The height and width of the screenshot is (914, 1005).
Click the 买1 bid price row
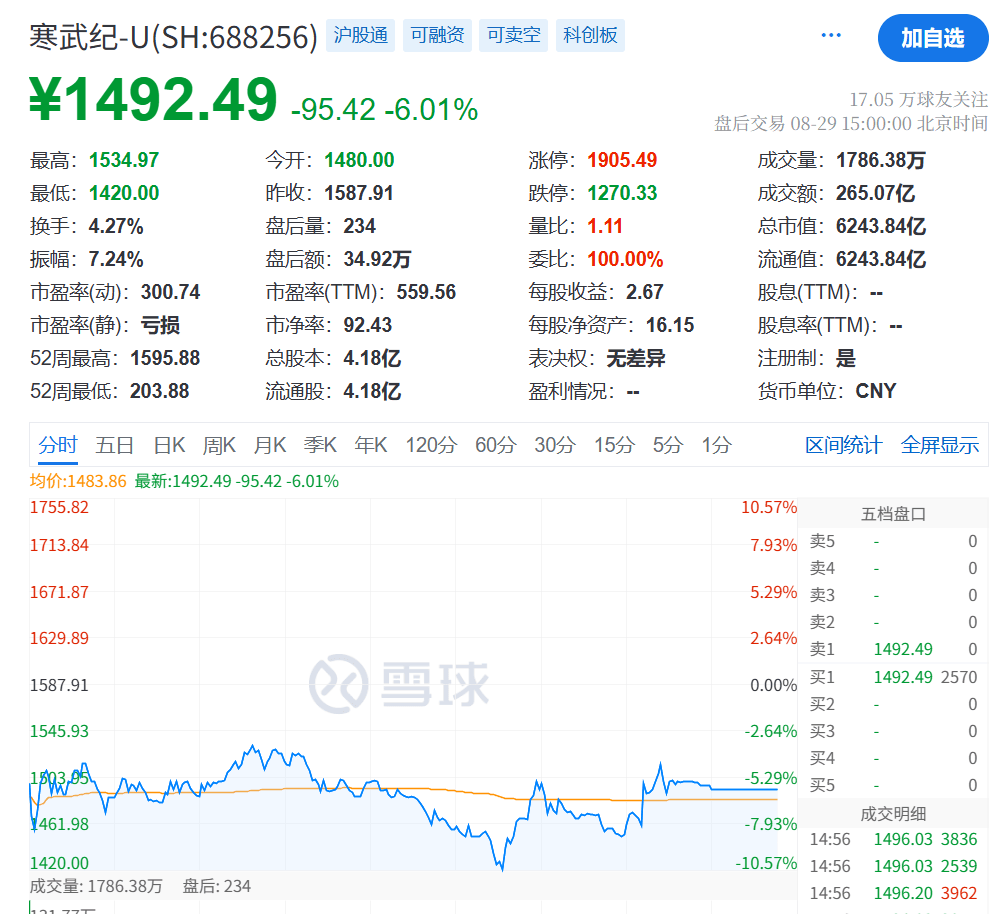point(905,677)
